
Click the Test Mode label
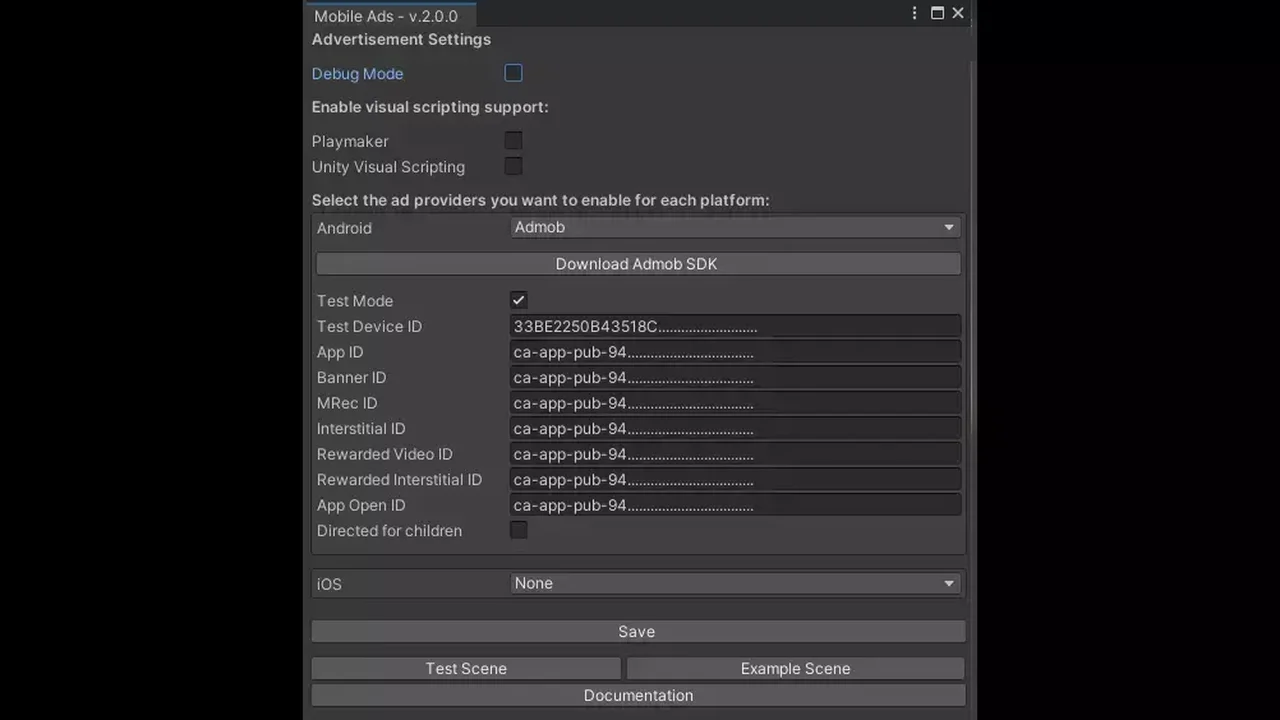tap(355, 301)
